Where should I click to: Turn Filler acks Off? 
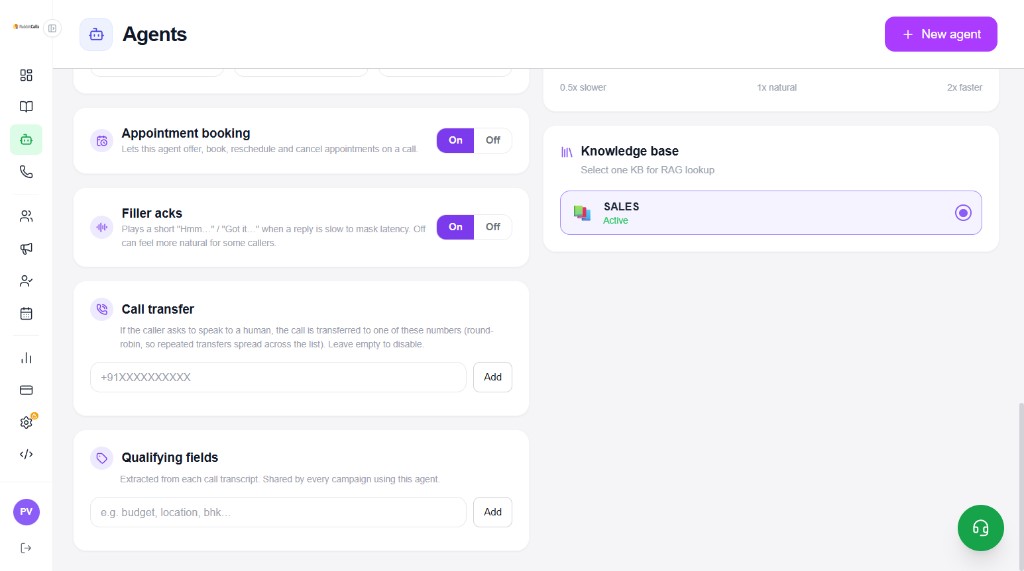pyautogui.click(x=492, y=227)
